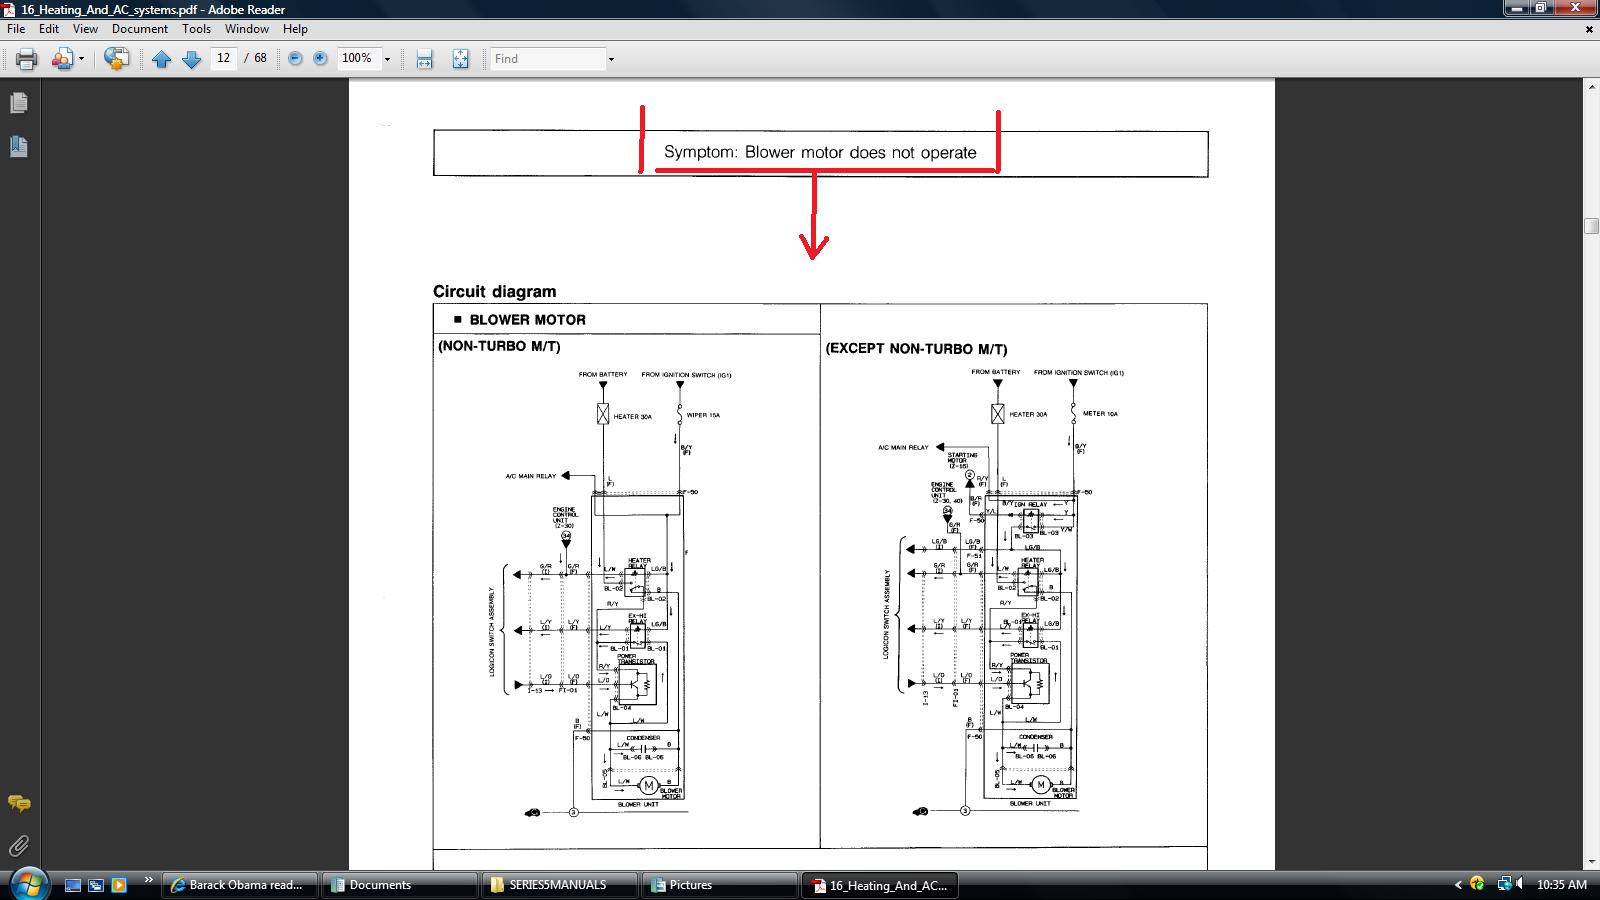1600x900 pixels.
Task: Show the Comments panel in the sidebar
Action: tap(18, 803)
